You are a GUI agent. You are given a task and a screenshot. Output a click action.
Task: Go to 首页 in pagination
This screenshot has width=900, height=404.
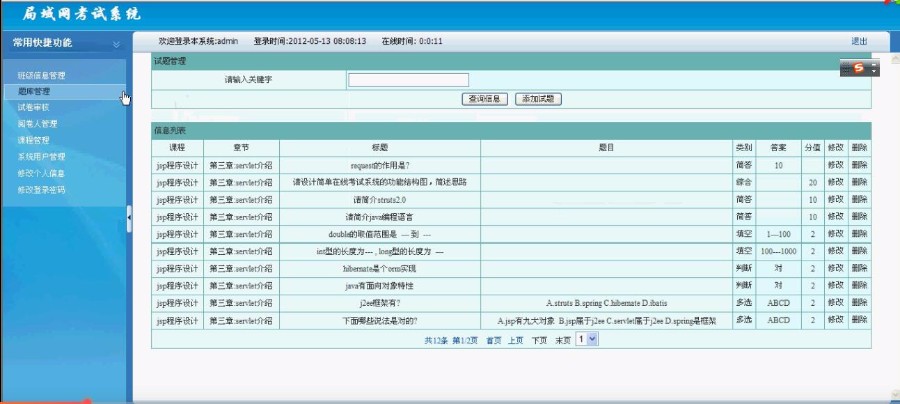pyautogui.click(x=494, y=340)
